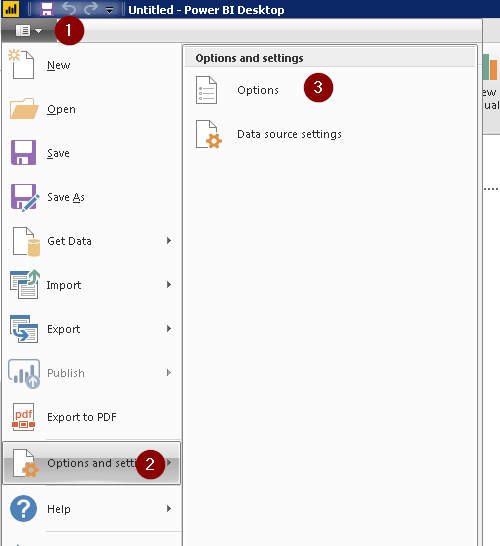
Task: Open the File menu button
Action: pyautogui.click(x=29, y=31)
